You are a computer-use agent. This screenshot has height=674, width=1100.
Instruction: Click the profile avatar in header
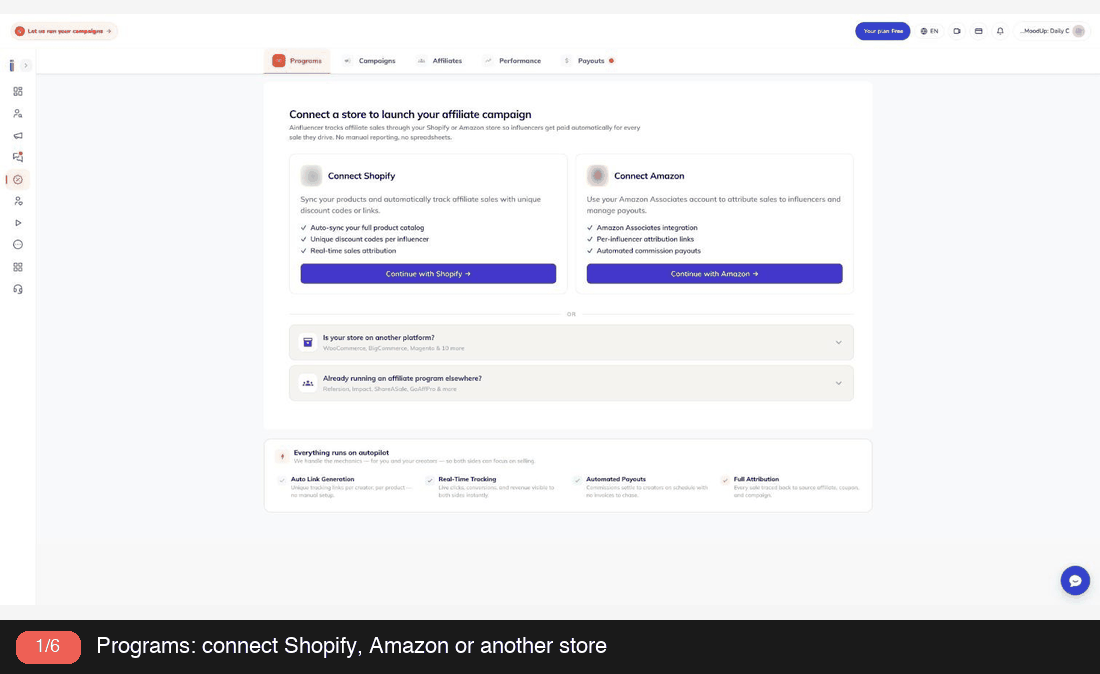(1079, 31)
